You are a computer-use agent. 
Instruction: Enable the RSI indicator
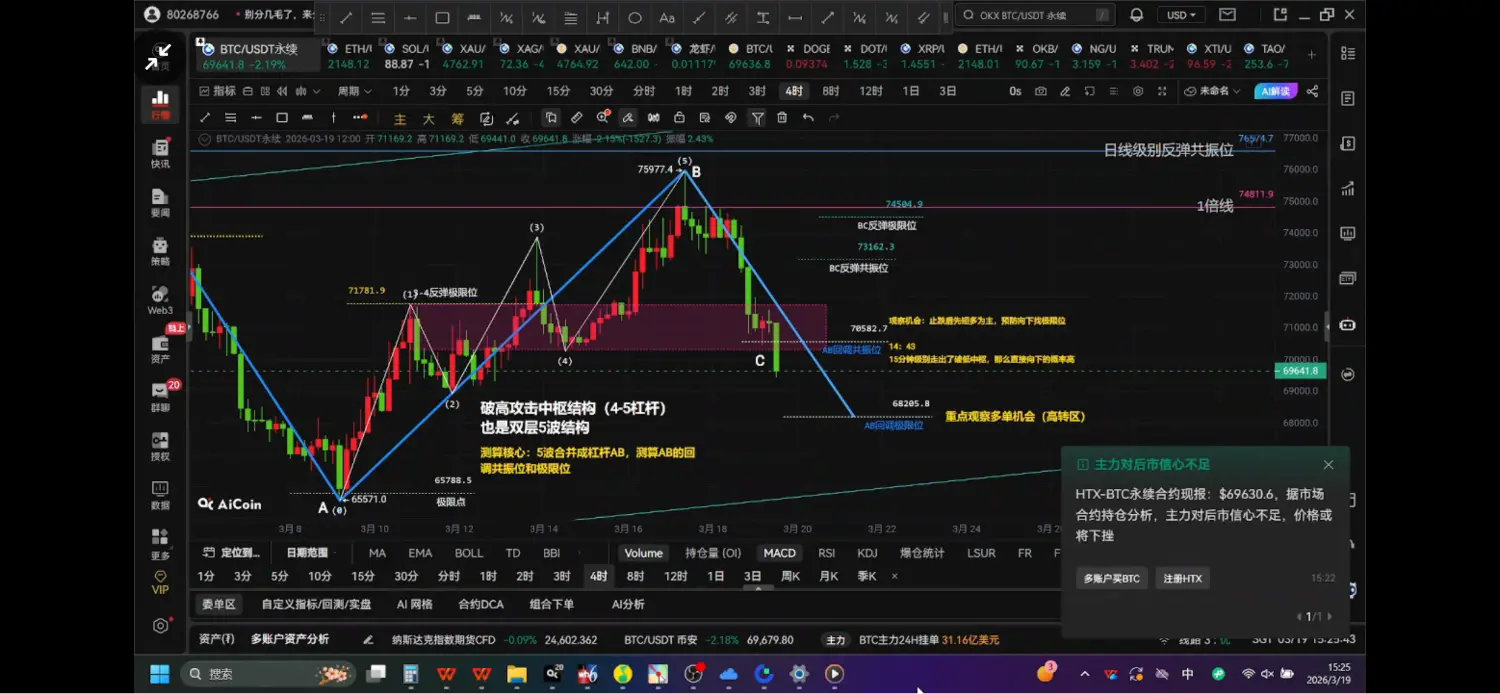click(827, 553)
